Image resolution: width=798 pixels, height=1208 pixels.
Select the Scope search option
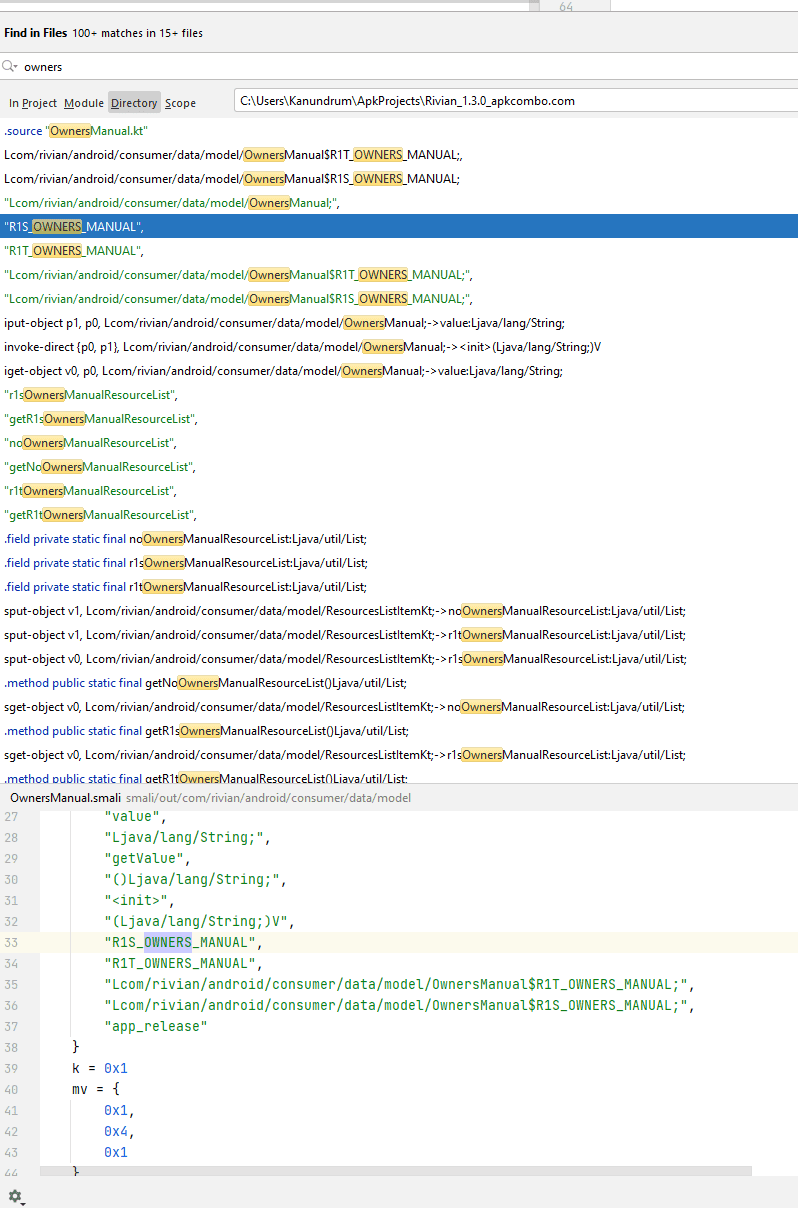point(181,103)
